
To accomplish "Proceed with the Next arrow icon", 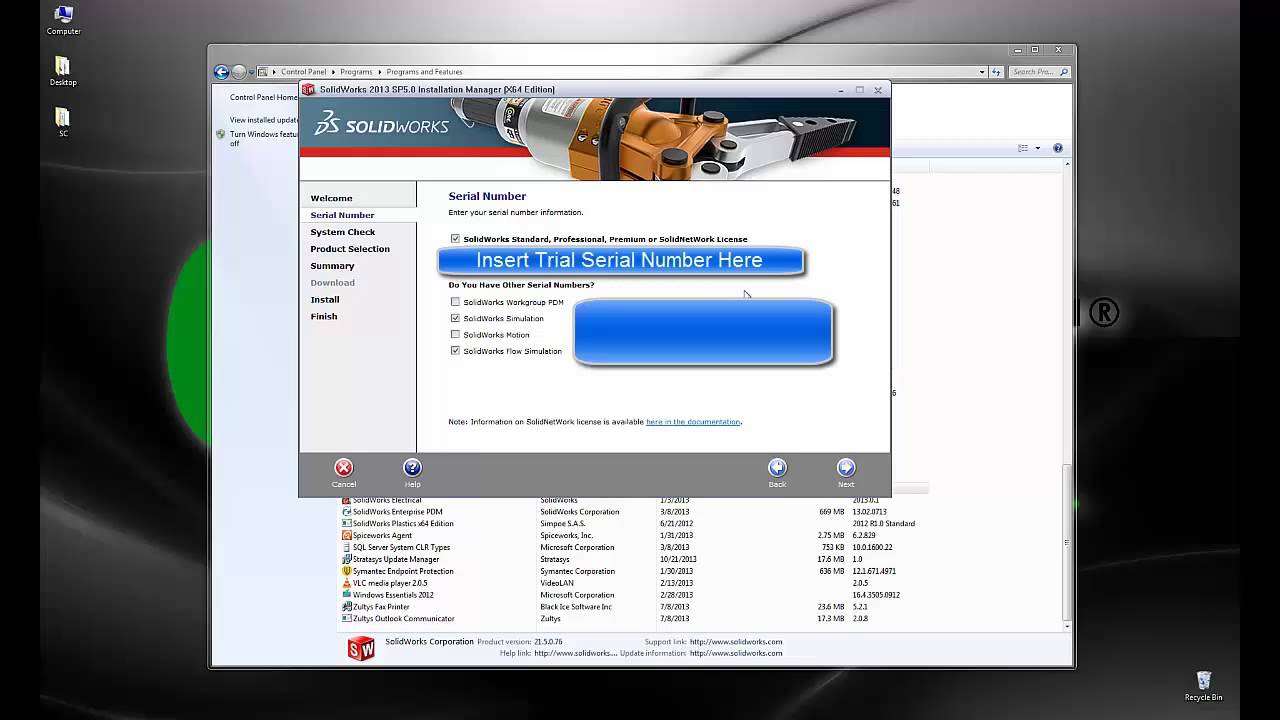I will point(846,468).
